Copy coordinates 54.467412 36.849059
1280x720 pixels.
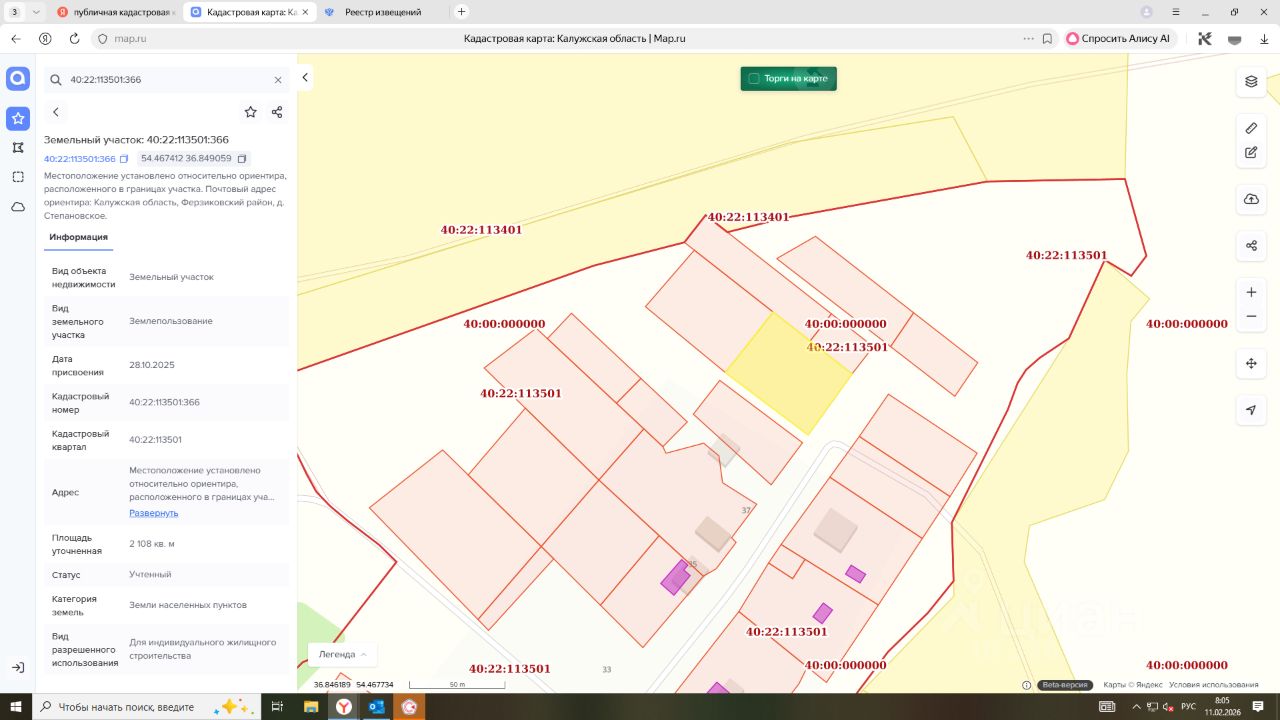click(242, 158)
